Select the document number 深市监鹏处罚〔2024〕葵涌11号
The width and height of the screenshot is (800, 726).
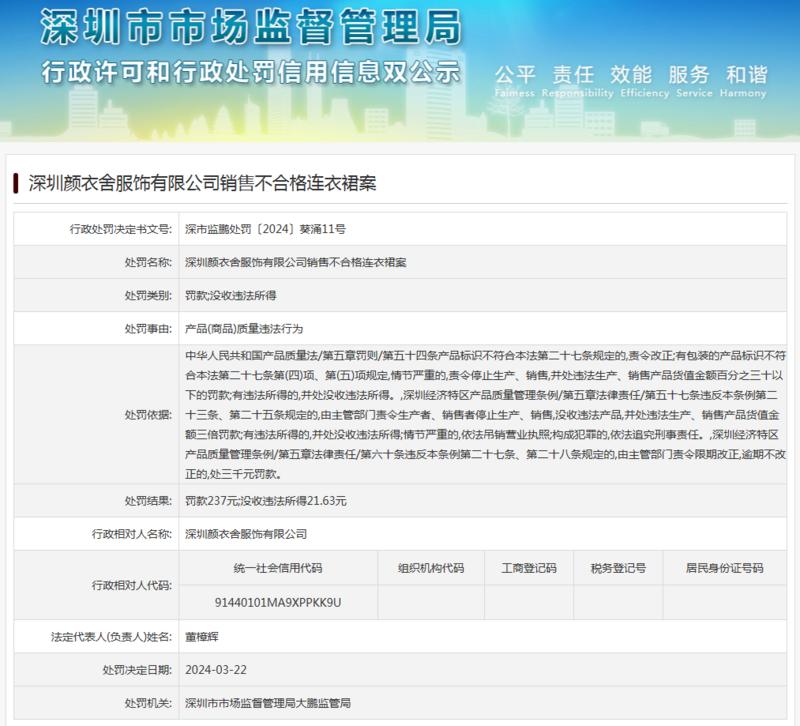point(265,229)
